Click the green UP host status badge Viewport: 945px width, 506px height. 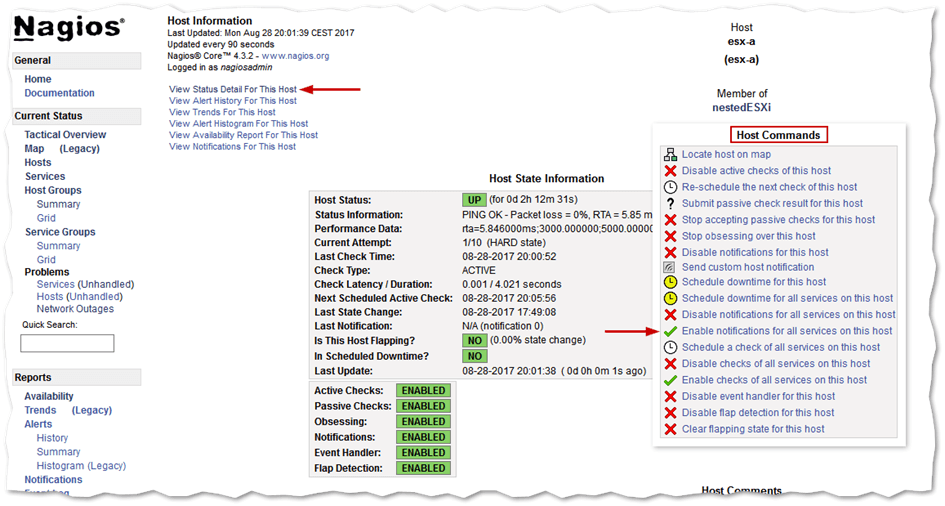tap(475, 200)
